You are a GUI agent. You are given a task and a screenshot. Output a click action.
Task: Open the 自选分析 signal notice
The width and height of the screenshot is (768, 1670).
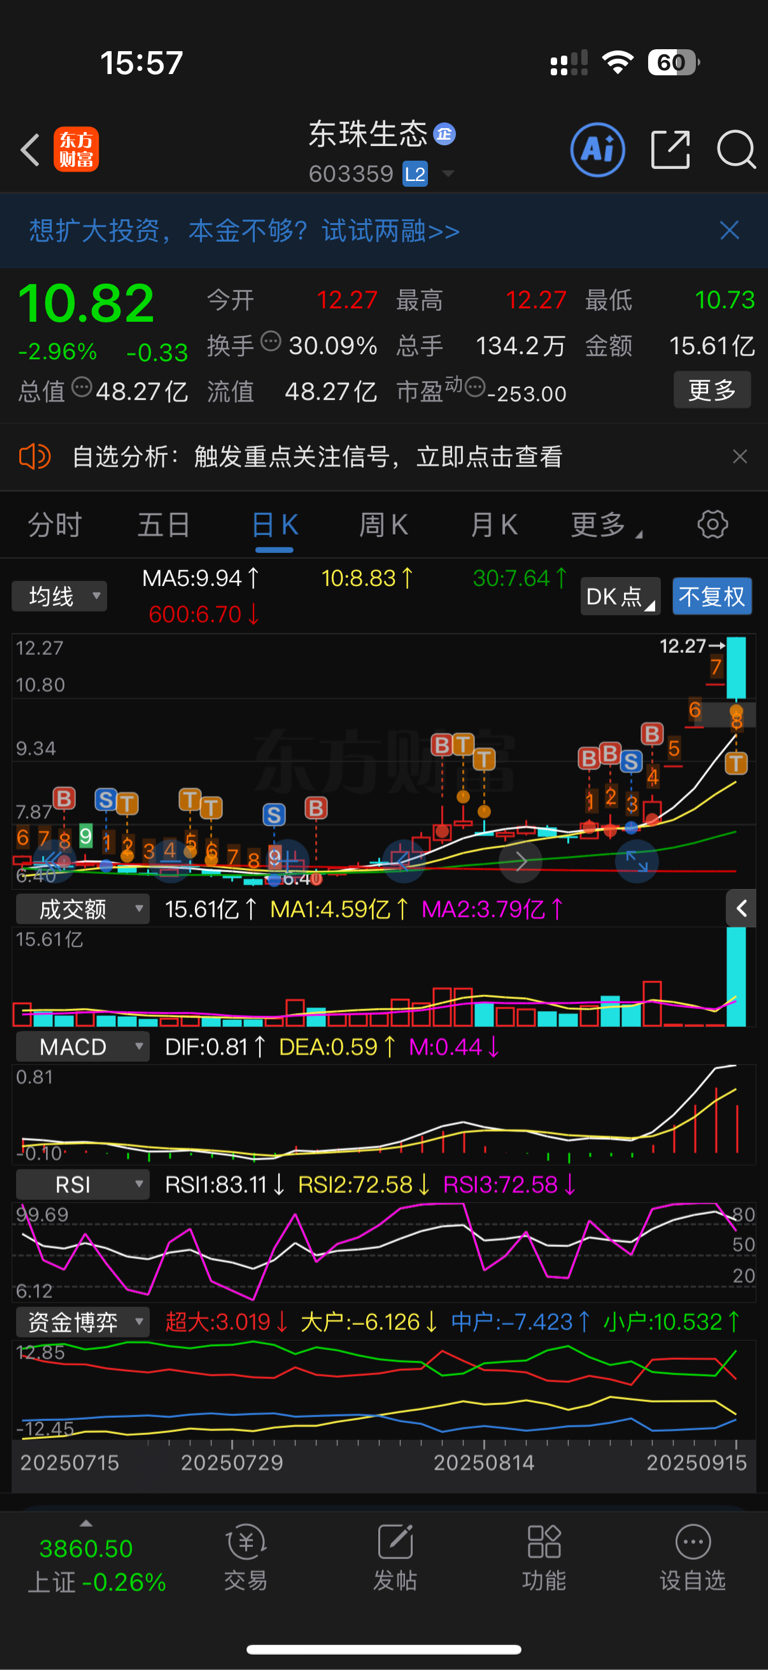click(x=317, y=457)
